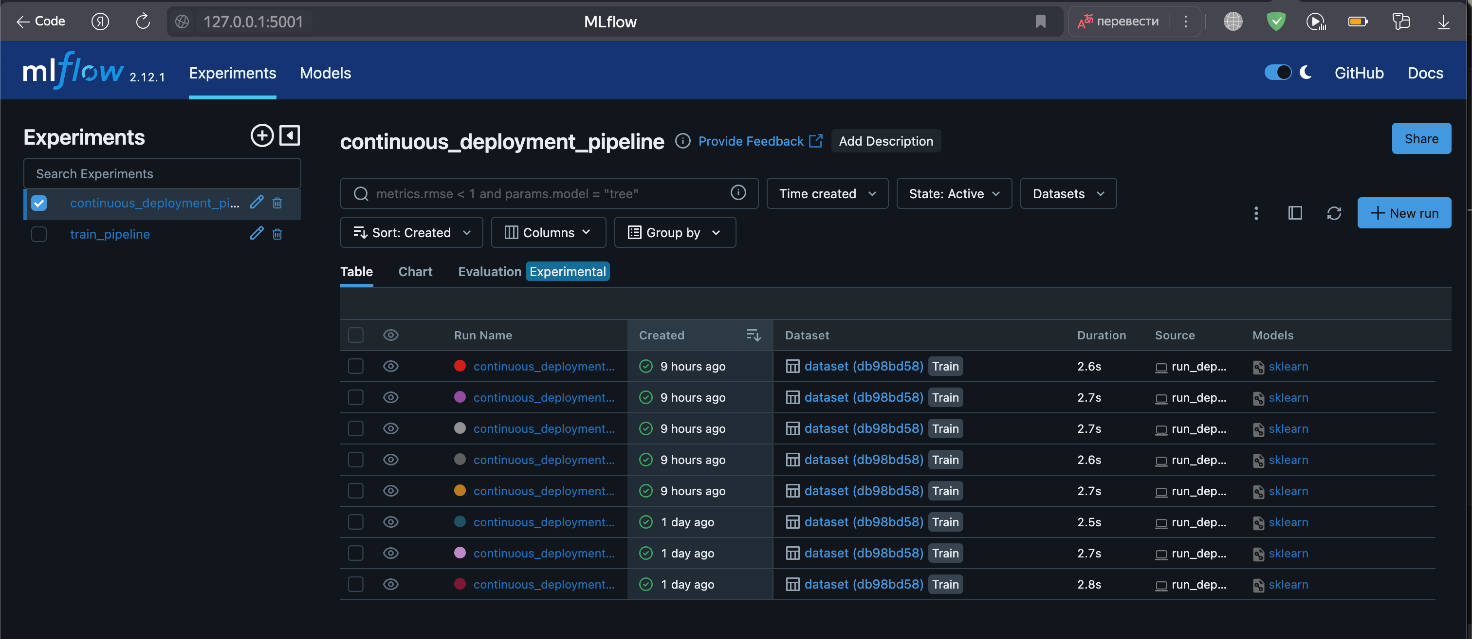This screenshot has height=639, width=1472.
Task: Collapse the Experiments sidebar using its arrow icon
Action: pos(289,135)
